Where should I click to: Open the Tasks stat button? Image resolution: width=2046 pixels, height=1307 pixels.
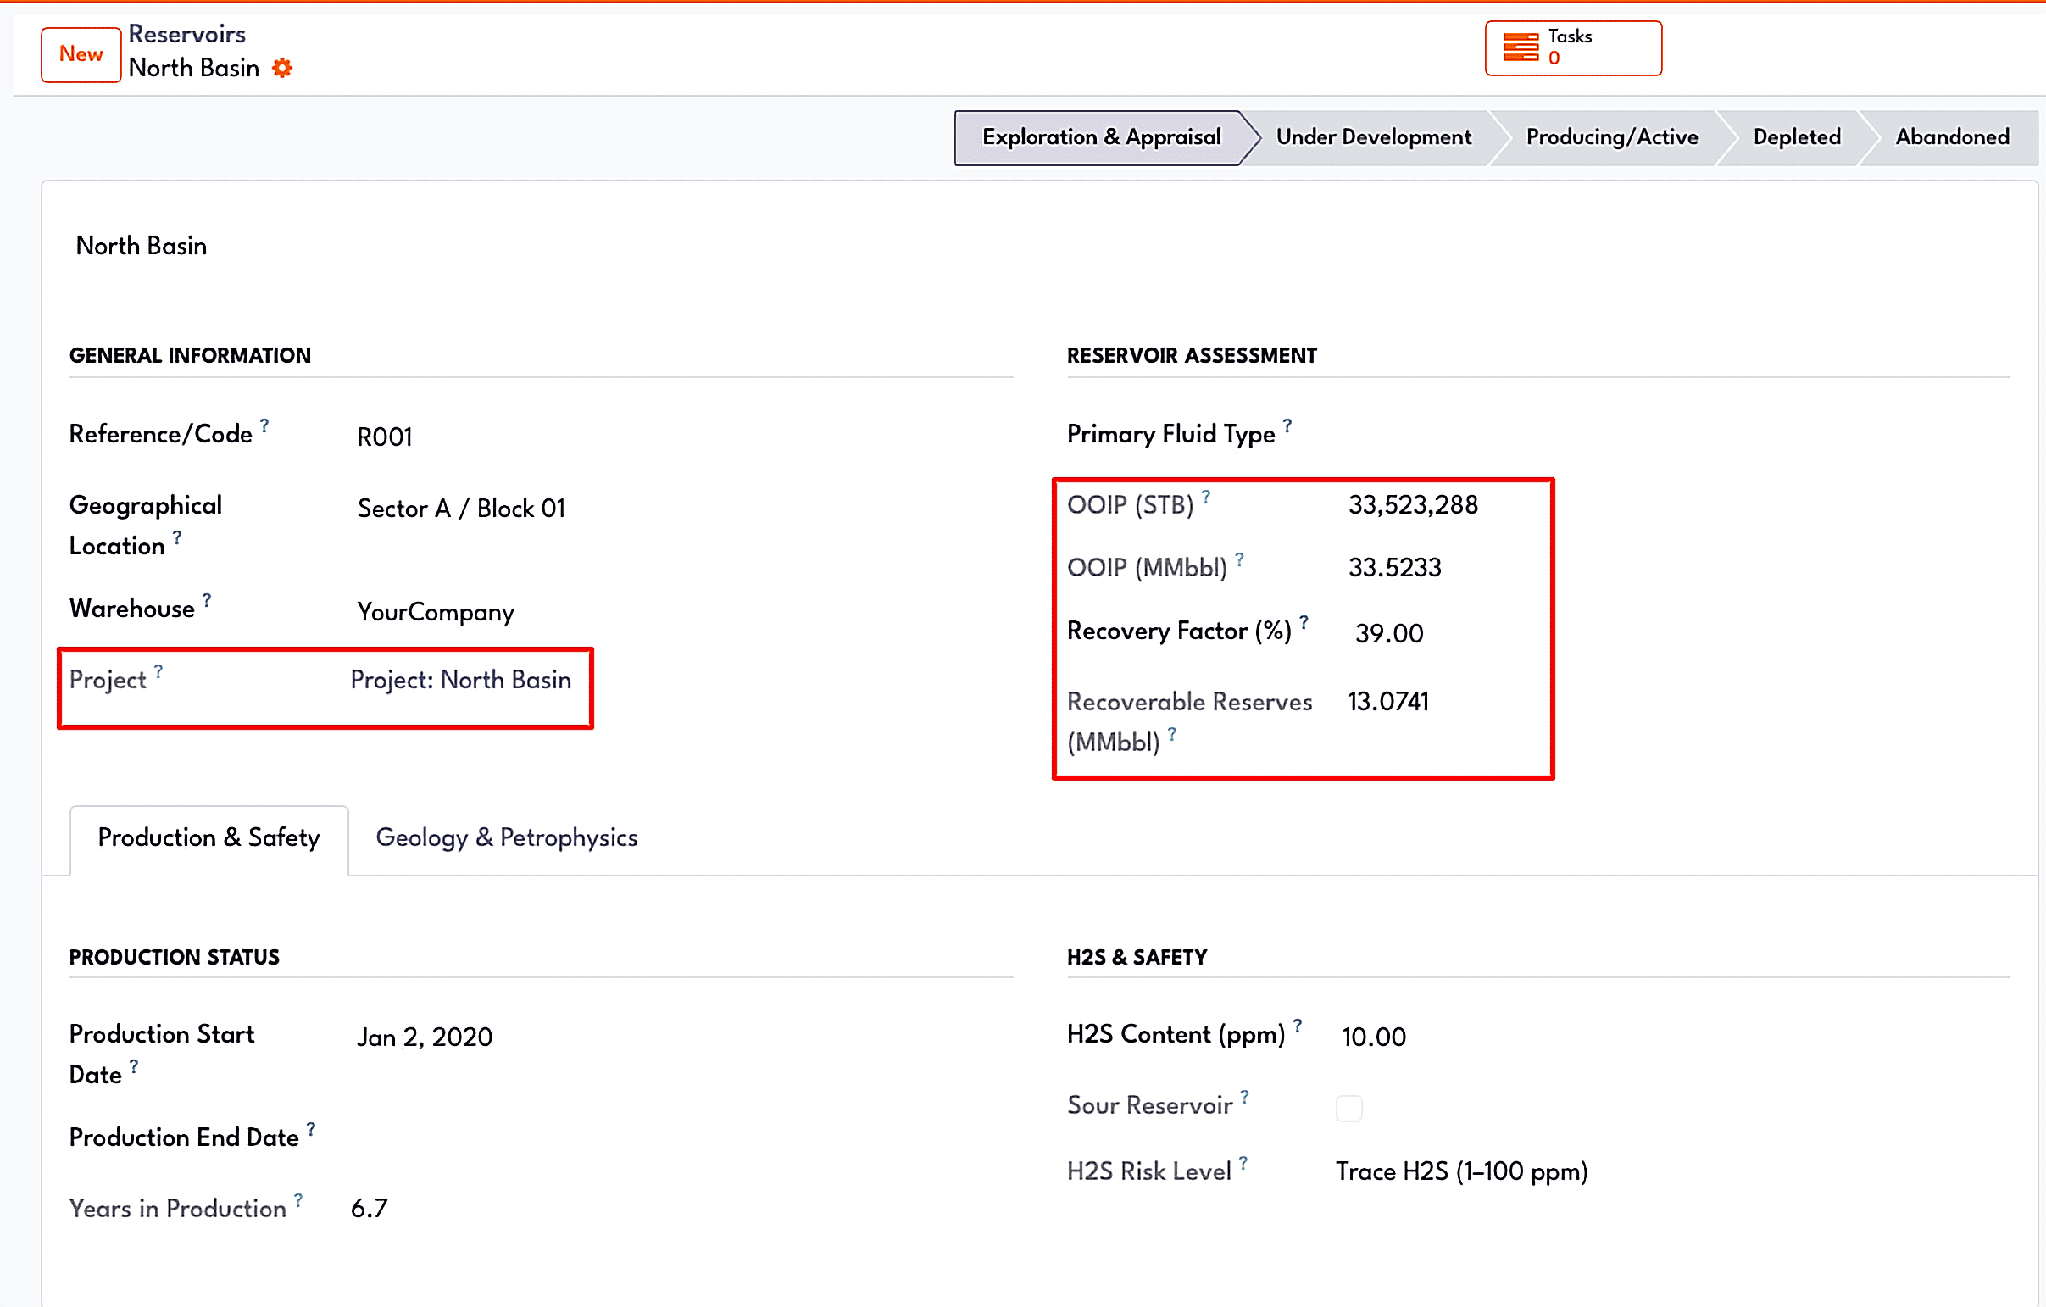point(1573,48)
